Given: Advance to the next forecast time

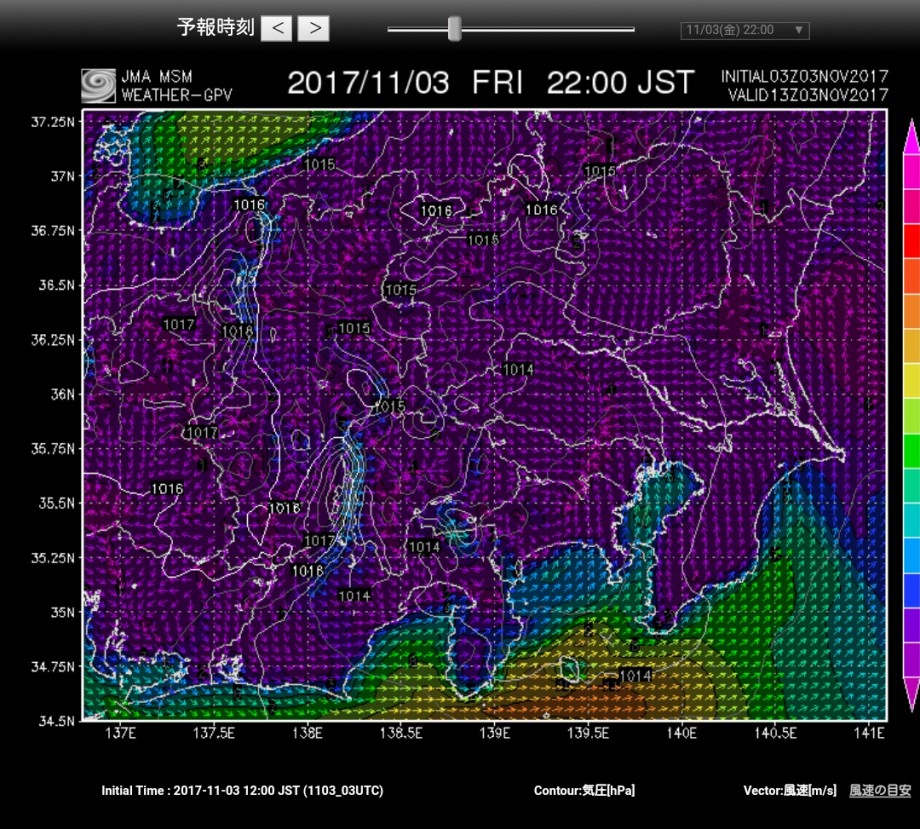Looking at the screenshot, I should [x=313, y=28].
